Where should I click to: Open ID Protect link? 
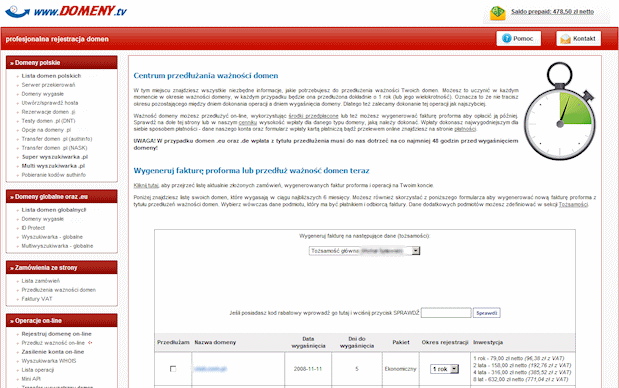pos(33,228)
